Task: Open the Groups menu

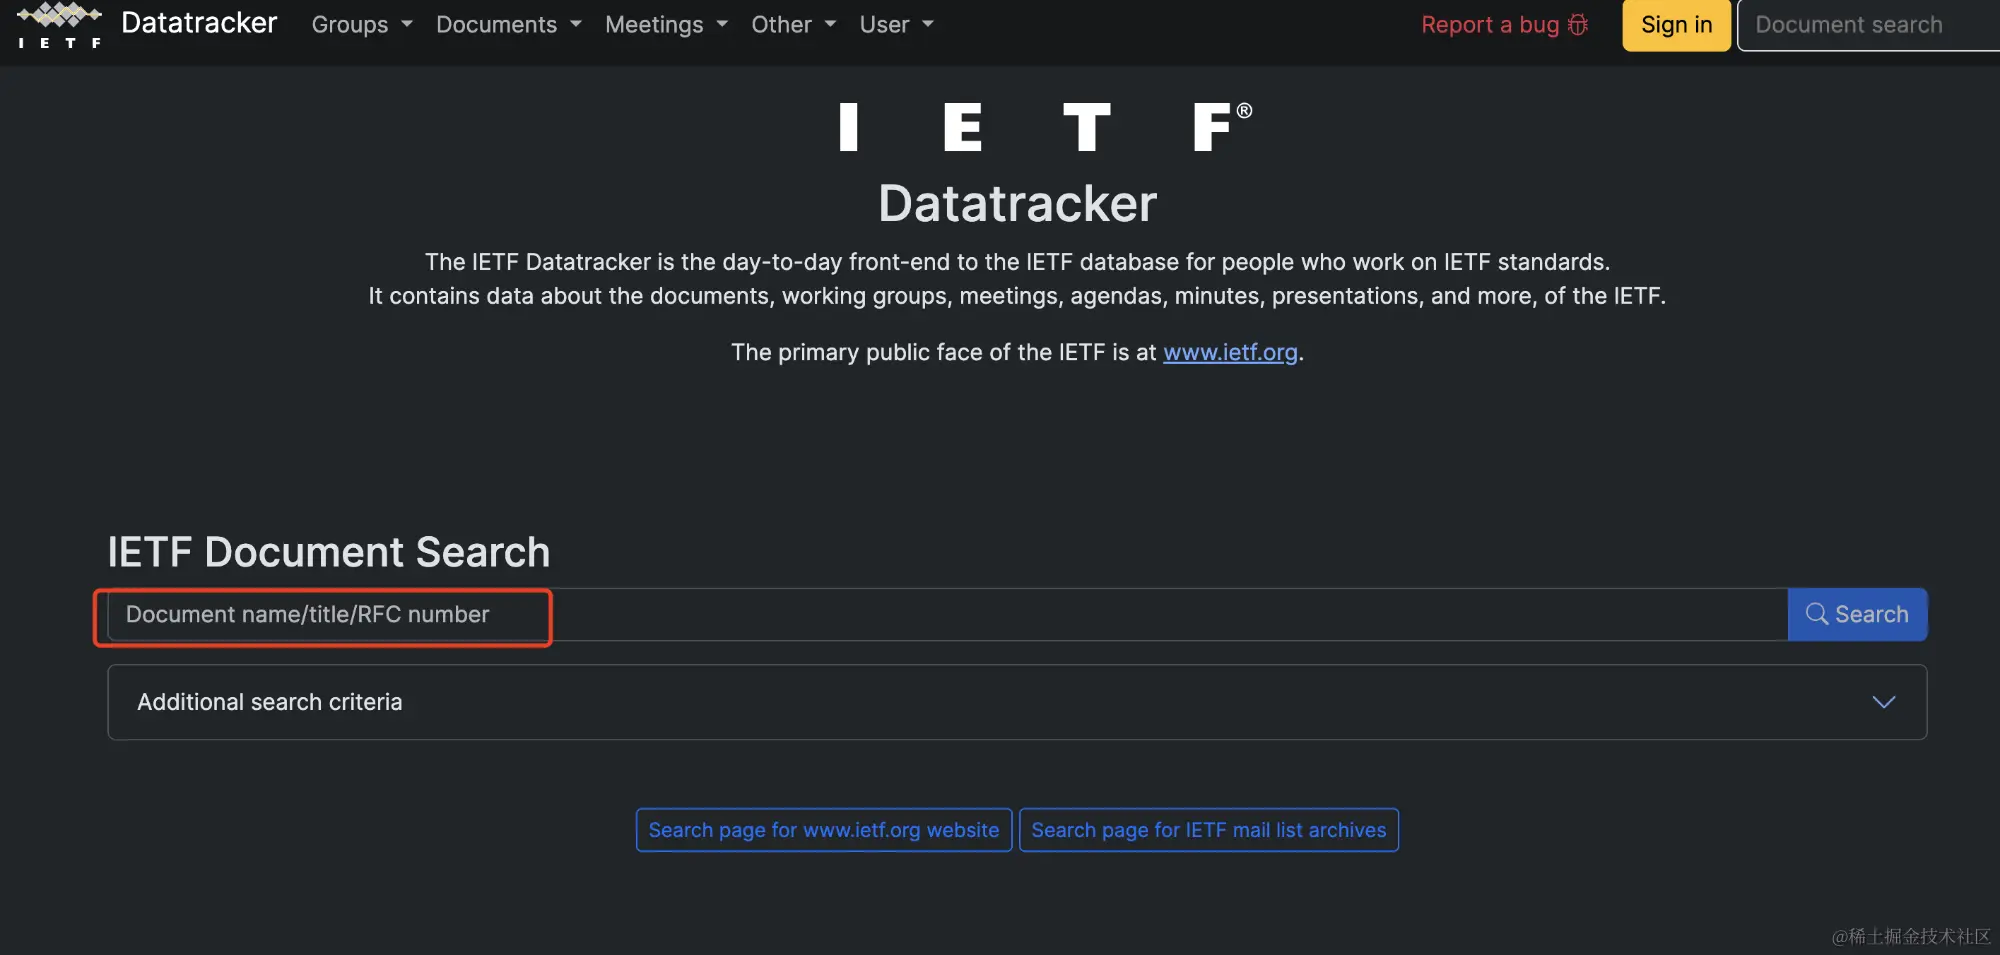Action: [x=362, y=25]
